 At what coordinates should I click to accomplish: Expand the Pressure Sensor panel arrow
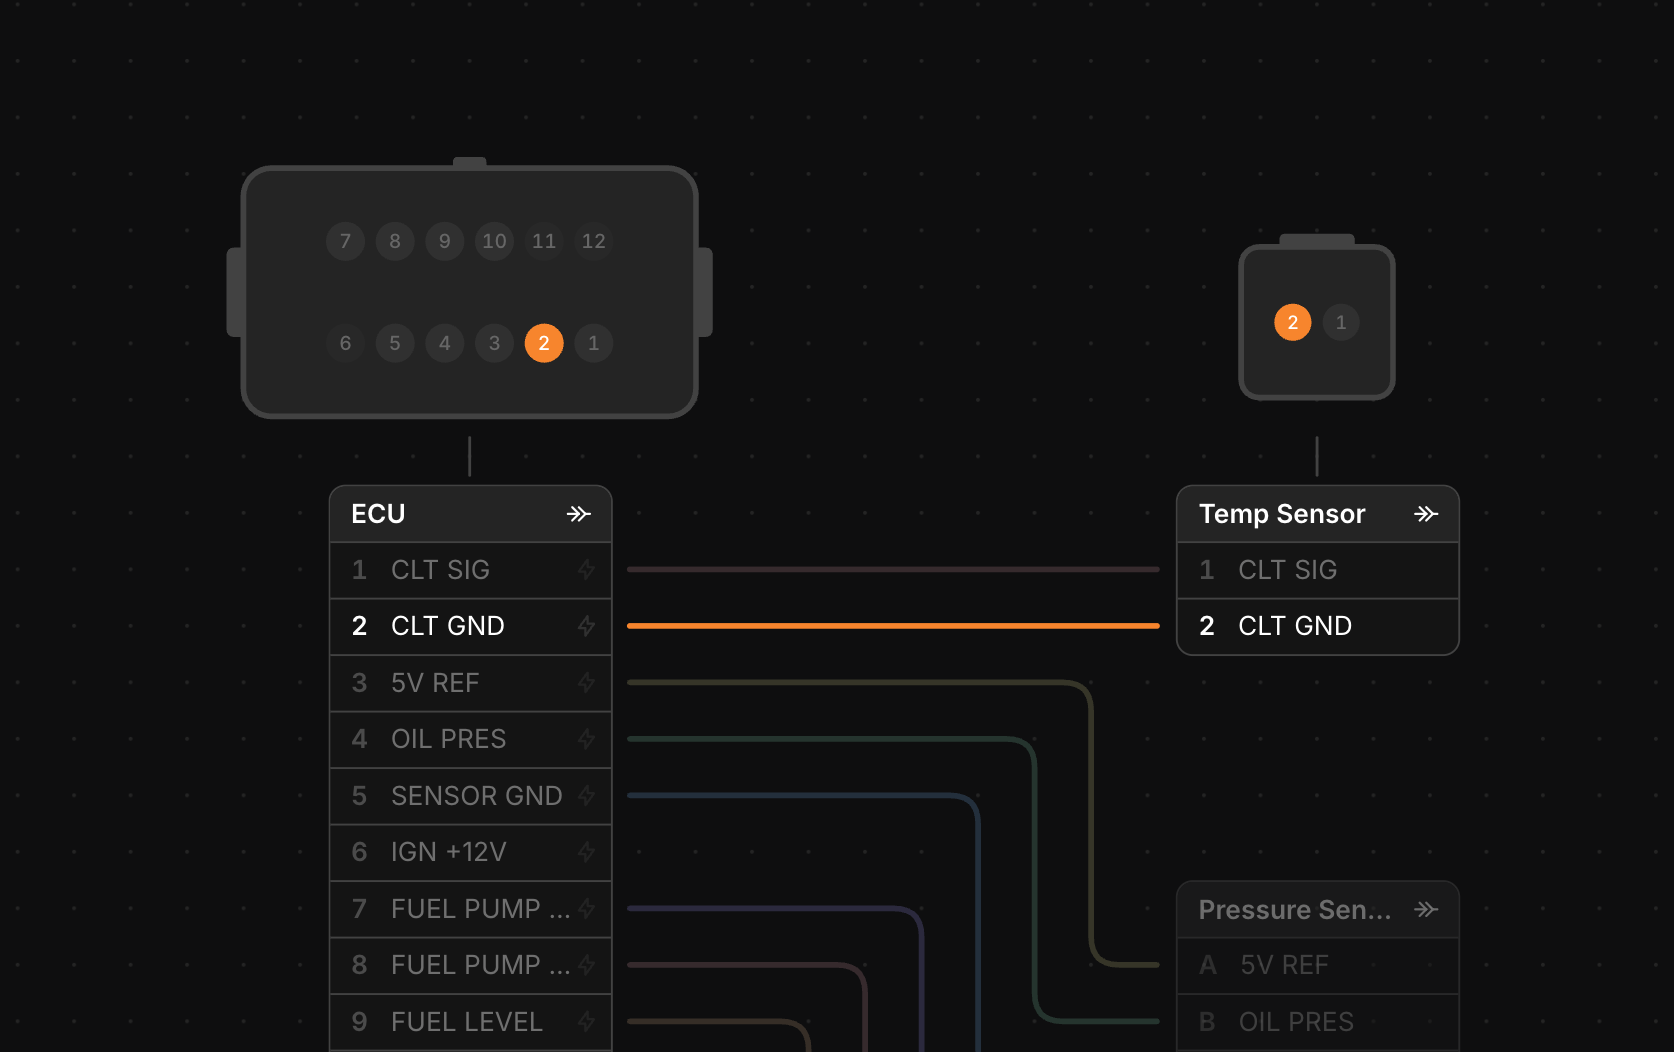pyautogui.click(x=1426, y=910)
